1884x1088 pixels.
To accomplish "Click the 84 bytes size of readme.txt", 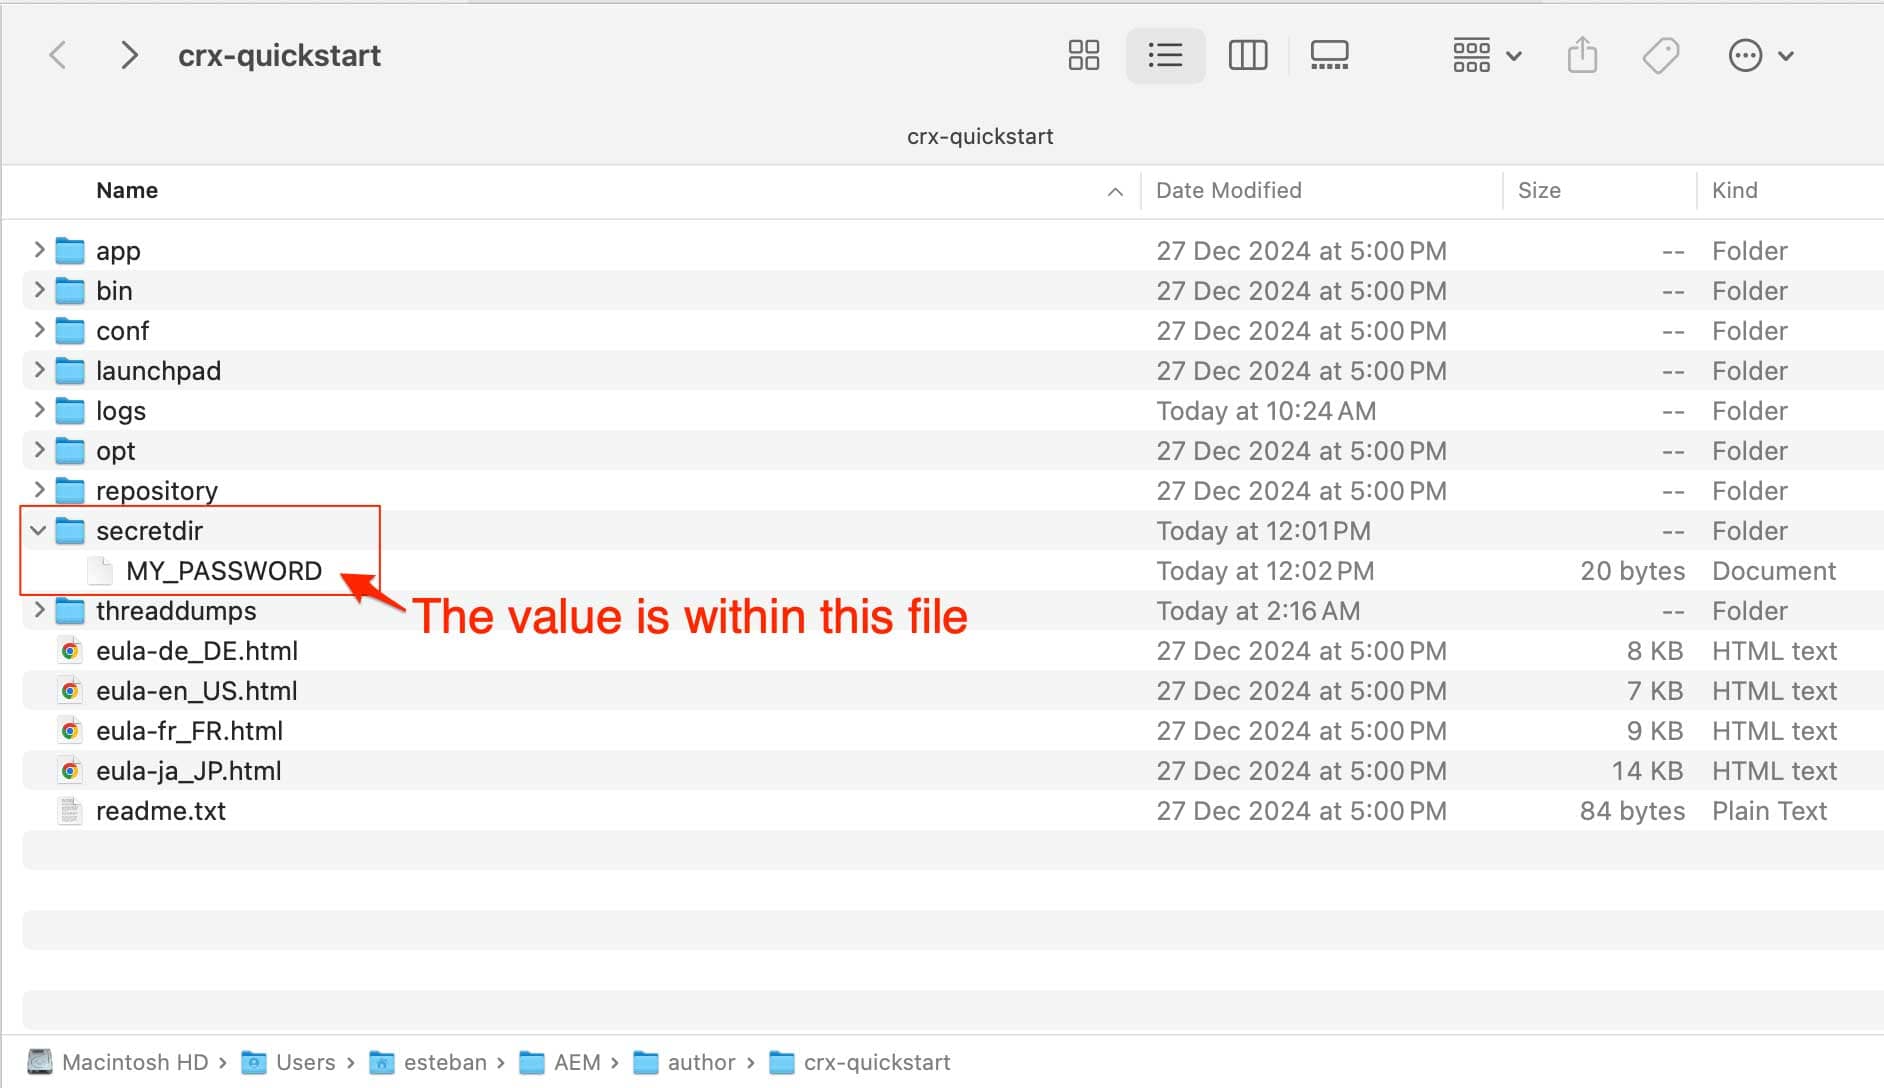I will pyautogui.click(x=1632, y=811).
